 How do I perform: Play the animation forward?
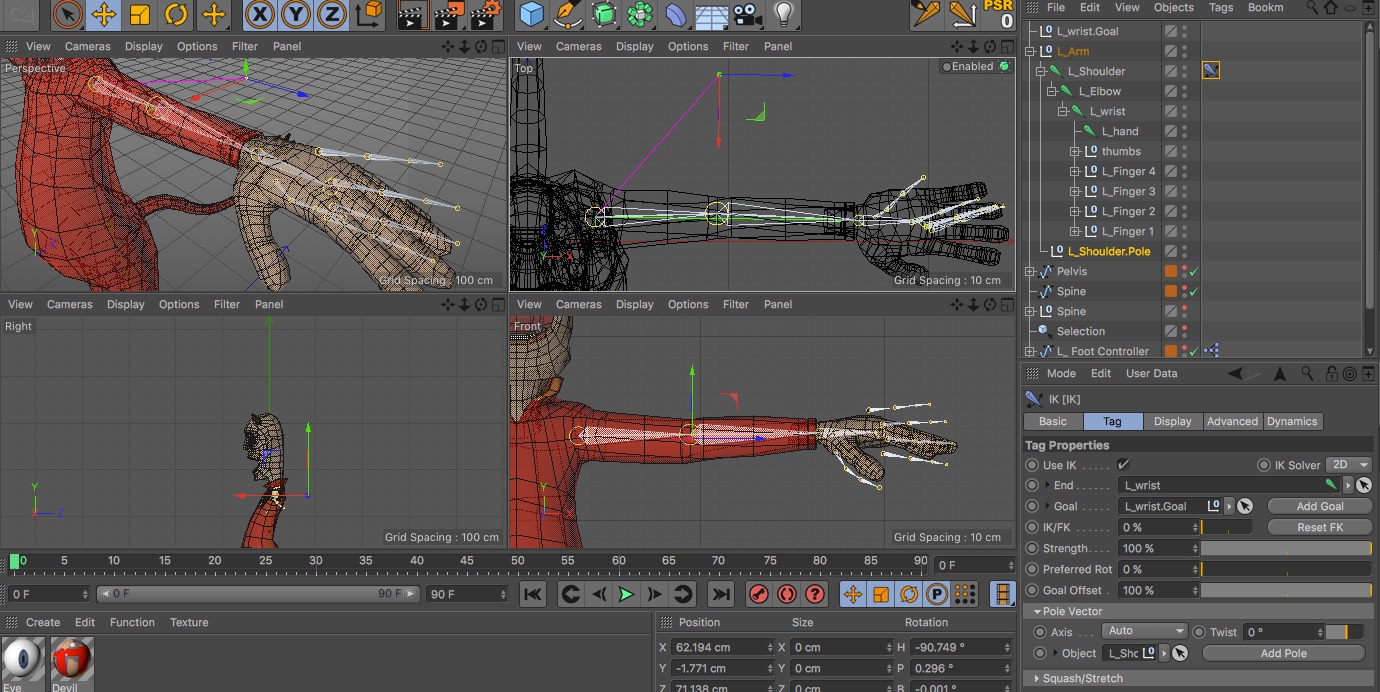pyautogui.click(x=626, y=594)
